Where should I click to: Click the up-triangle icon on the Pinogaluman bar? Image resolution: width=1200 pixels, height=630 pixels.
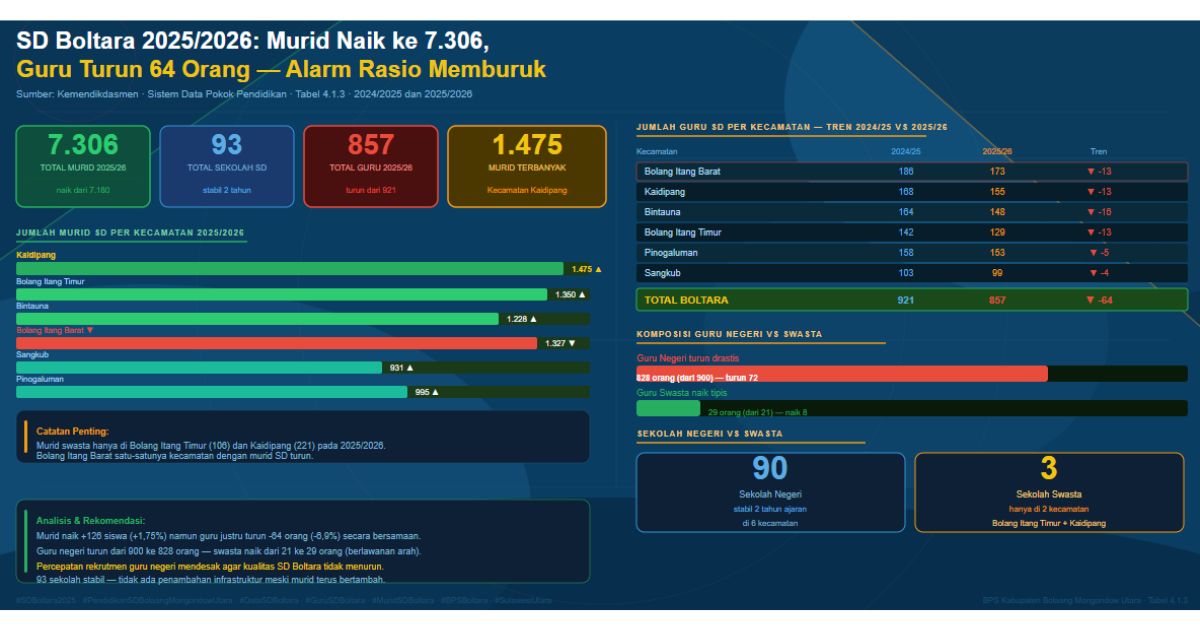[435, 392]
